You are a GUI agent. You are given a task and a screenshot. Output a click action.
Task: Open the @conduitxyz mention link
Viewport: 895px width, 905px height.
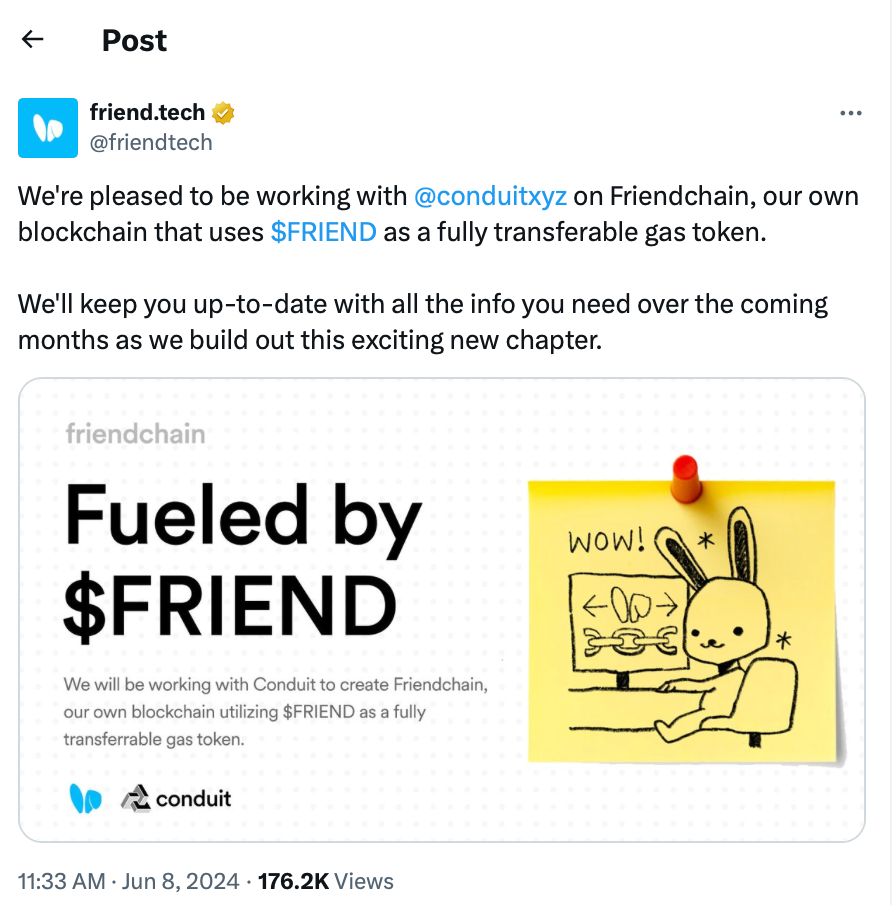(x=490, y=196)
